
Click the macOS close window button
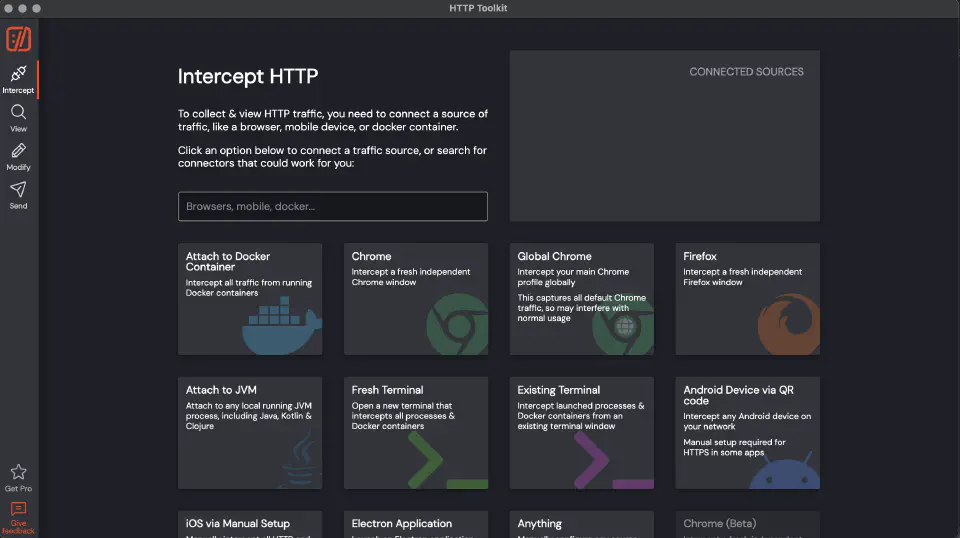[9, 9]
